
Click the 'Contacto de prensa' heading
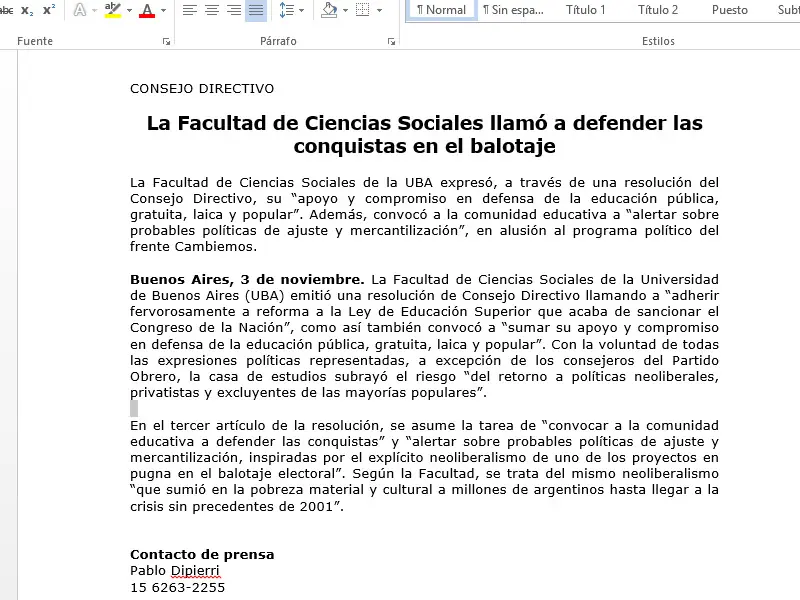pos(202,555)
